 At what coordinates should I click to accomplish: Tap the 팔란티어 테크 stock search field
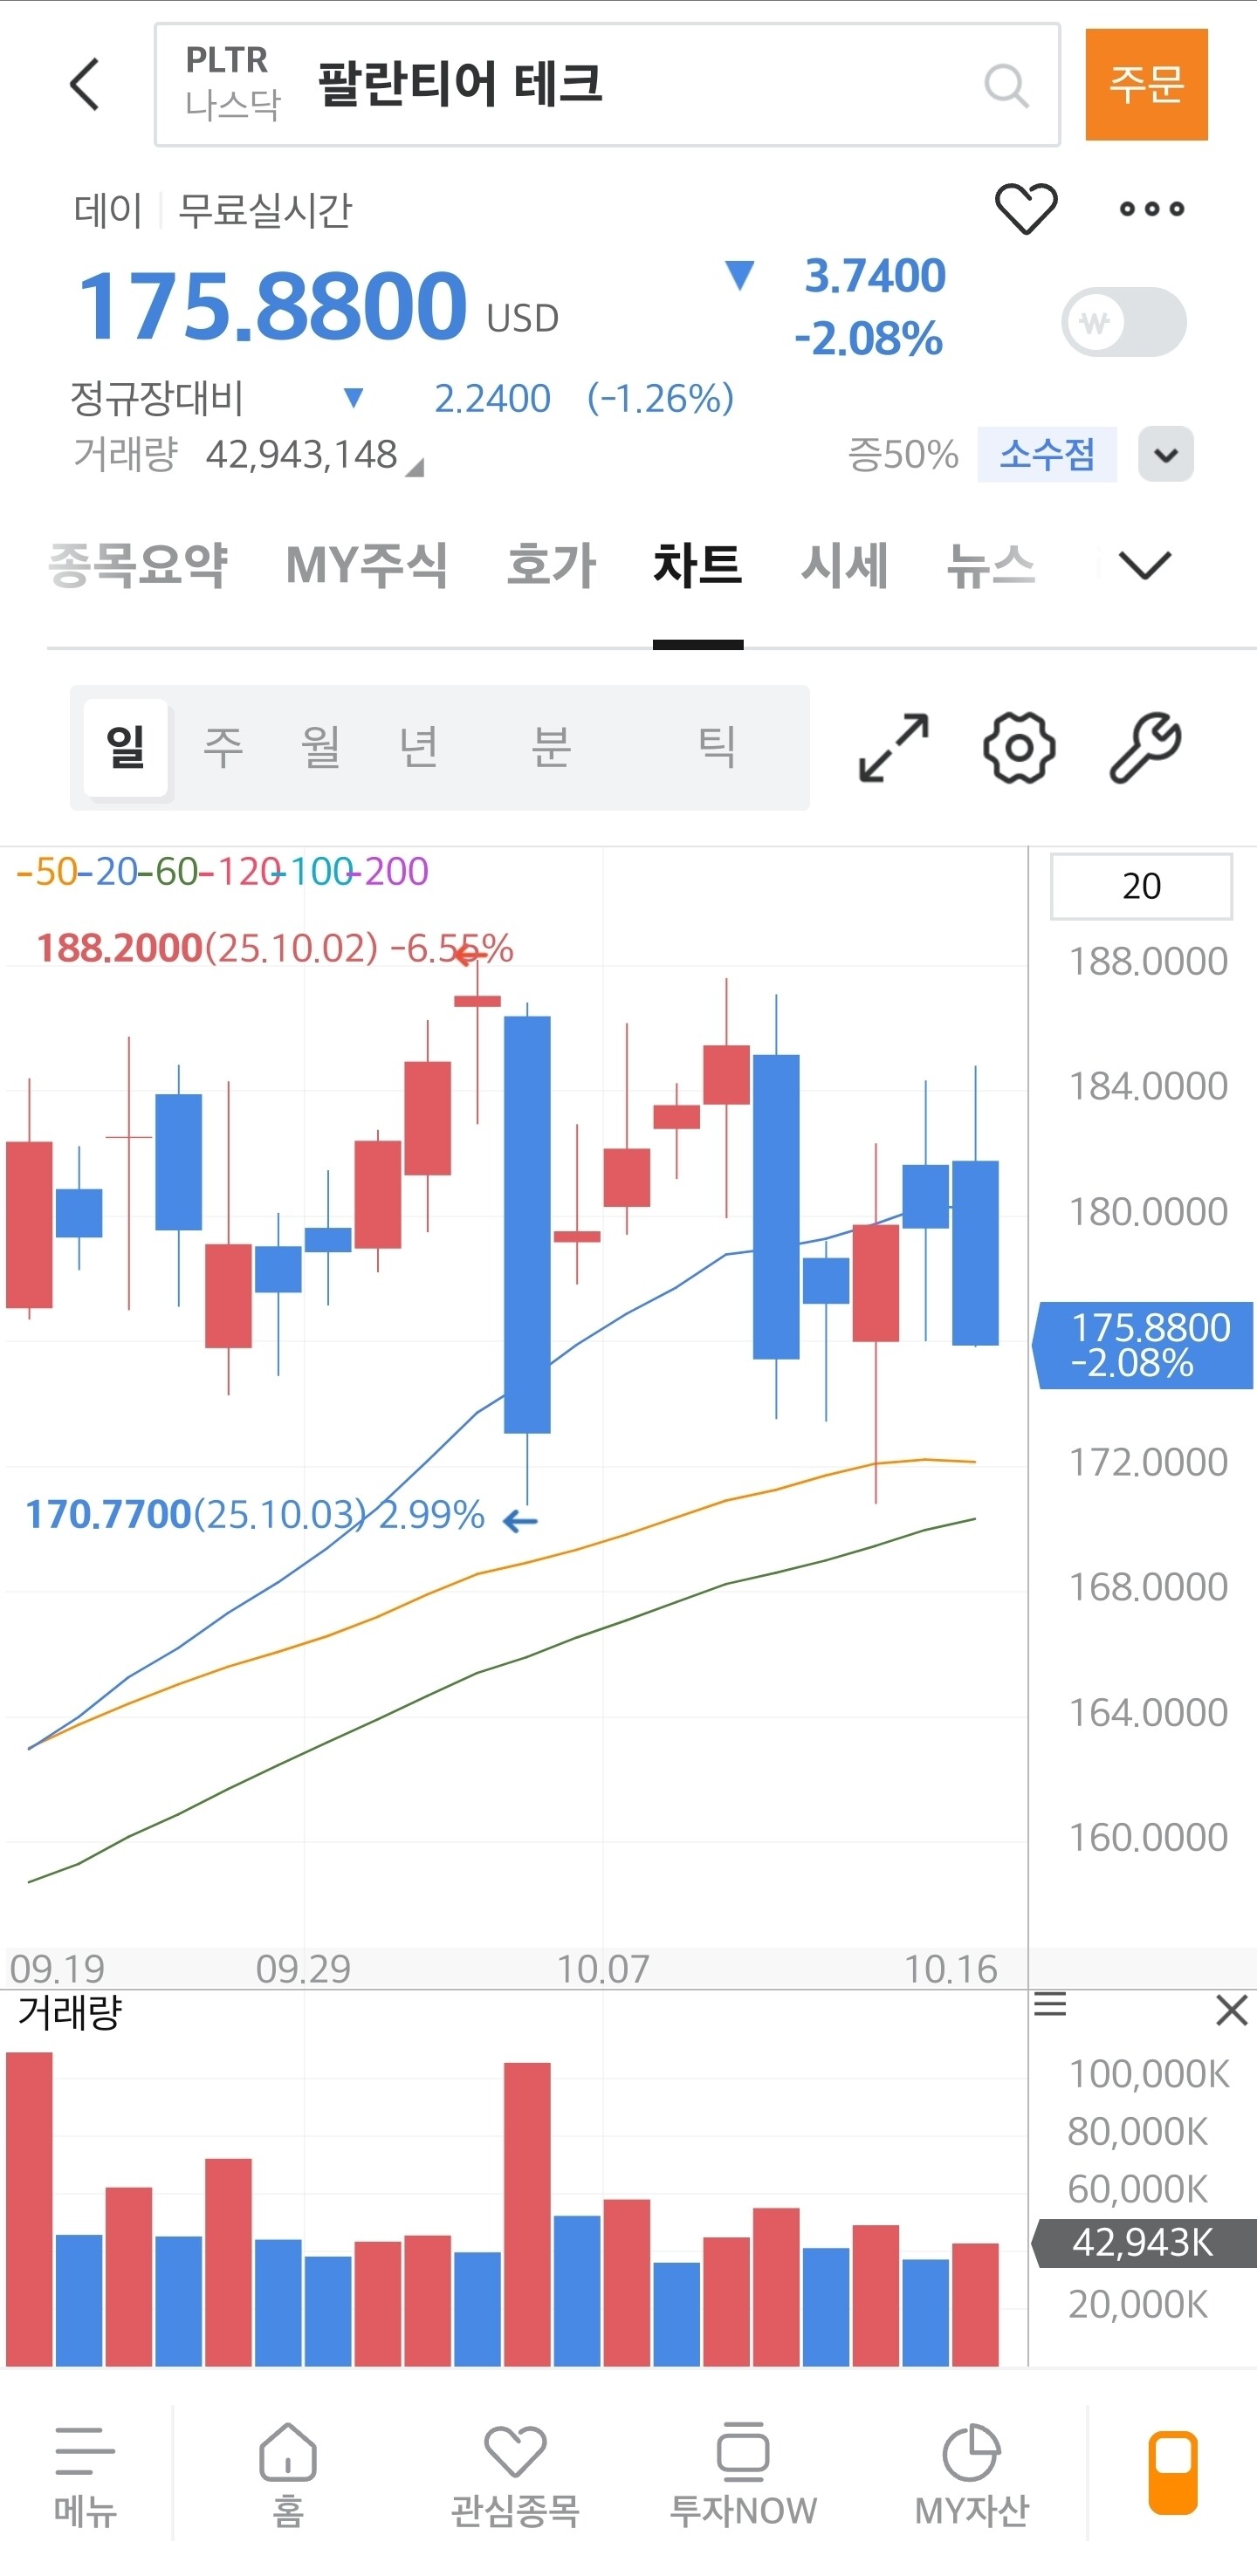(607, 85)
